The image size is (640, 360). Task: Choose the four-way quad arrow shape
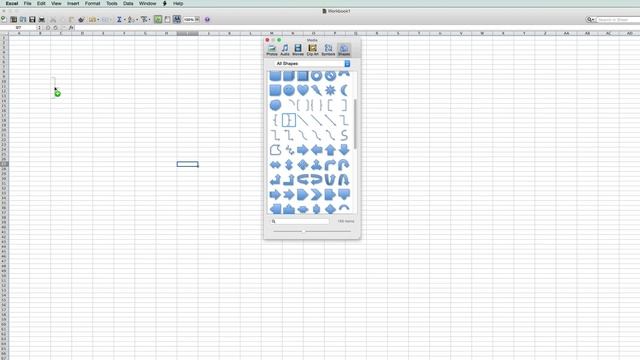click(x=302, y=165)
